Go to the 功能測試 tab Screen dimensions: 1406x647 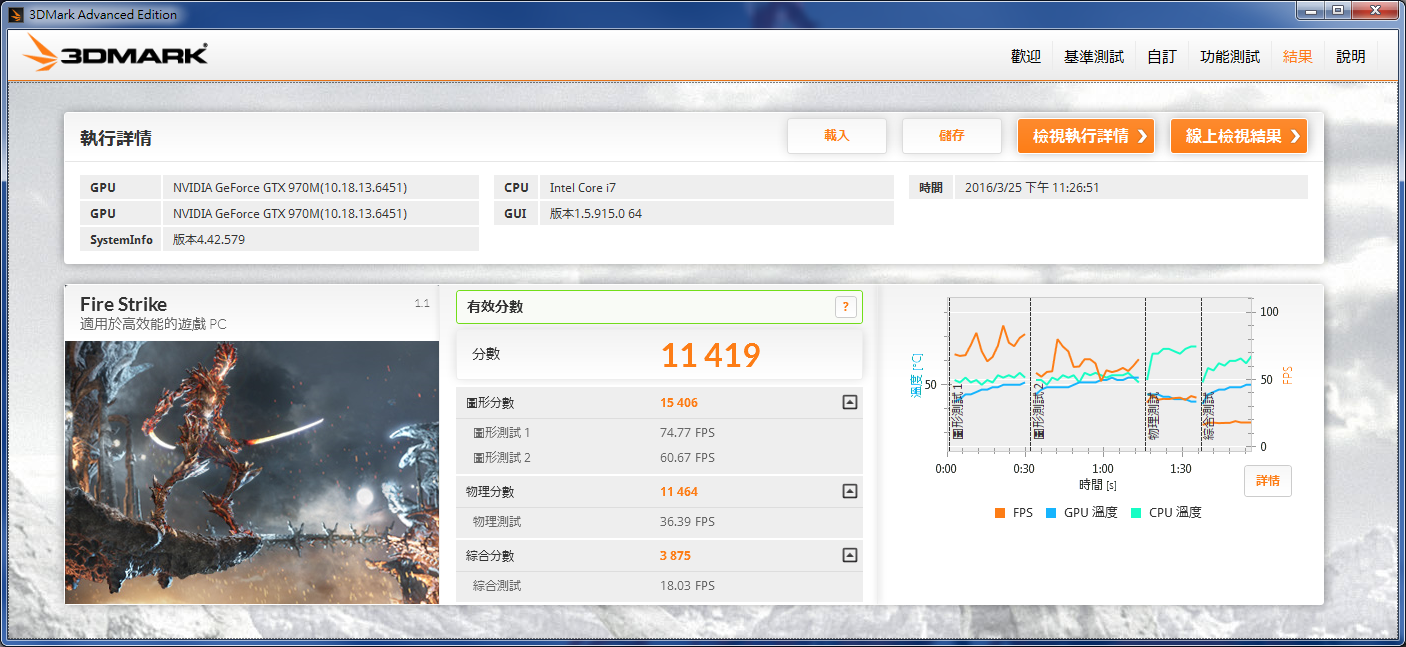tap(1230, 57)
